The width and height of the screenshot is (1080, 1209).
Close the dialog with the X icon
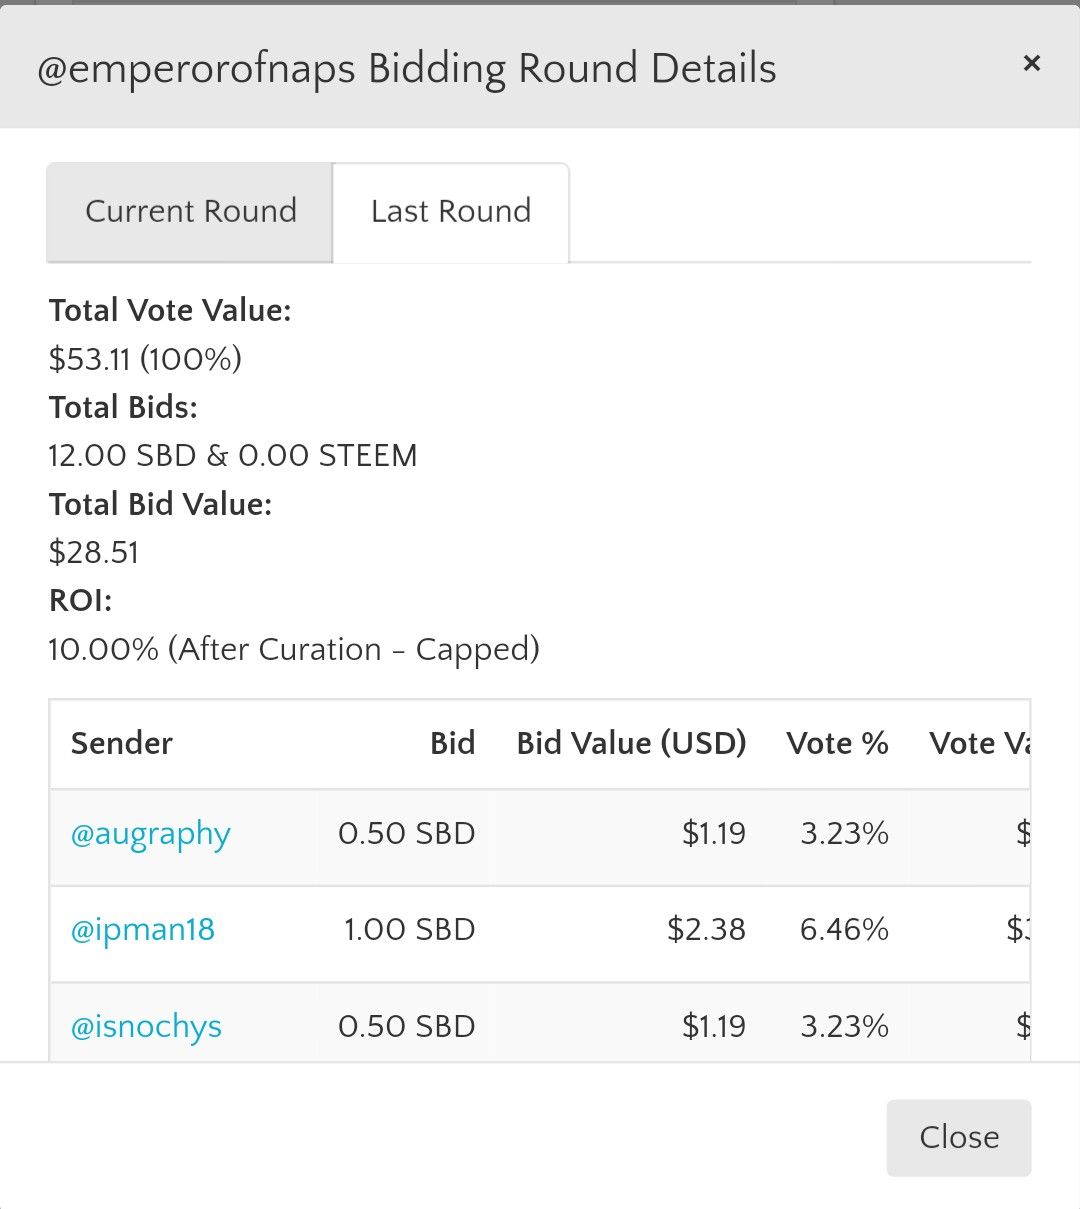click(1032, 64)
